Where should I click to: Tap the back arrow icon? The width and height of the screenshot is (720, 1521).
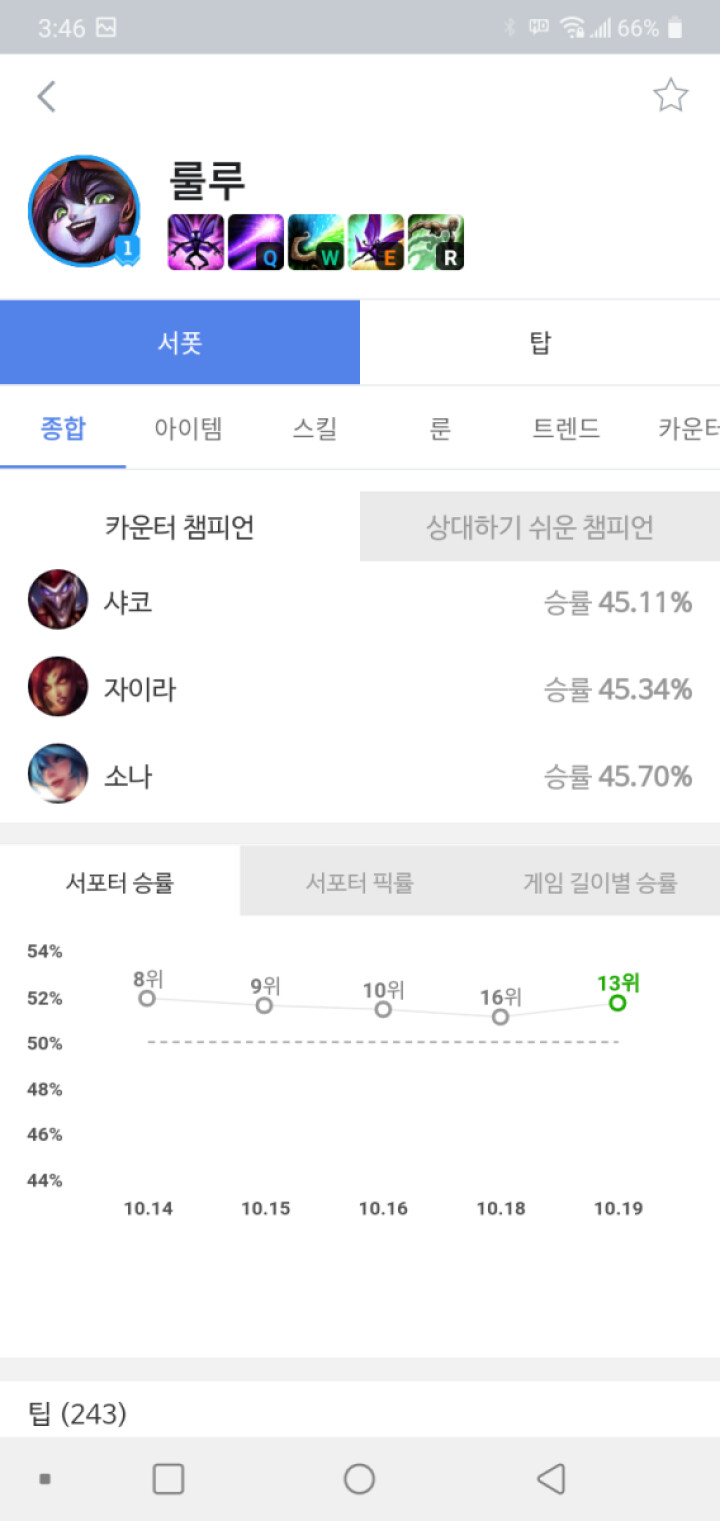(46, 97)
